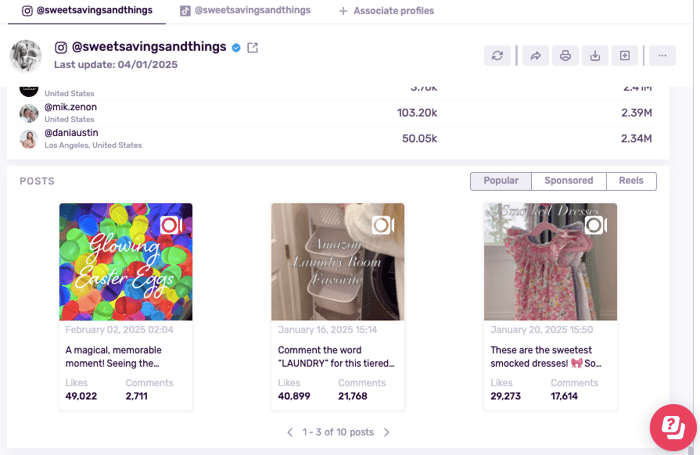
Task: Switch to the TikTok @sweetsavingsandthings tab
Action: [245, 10]
